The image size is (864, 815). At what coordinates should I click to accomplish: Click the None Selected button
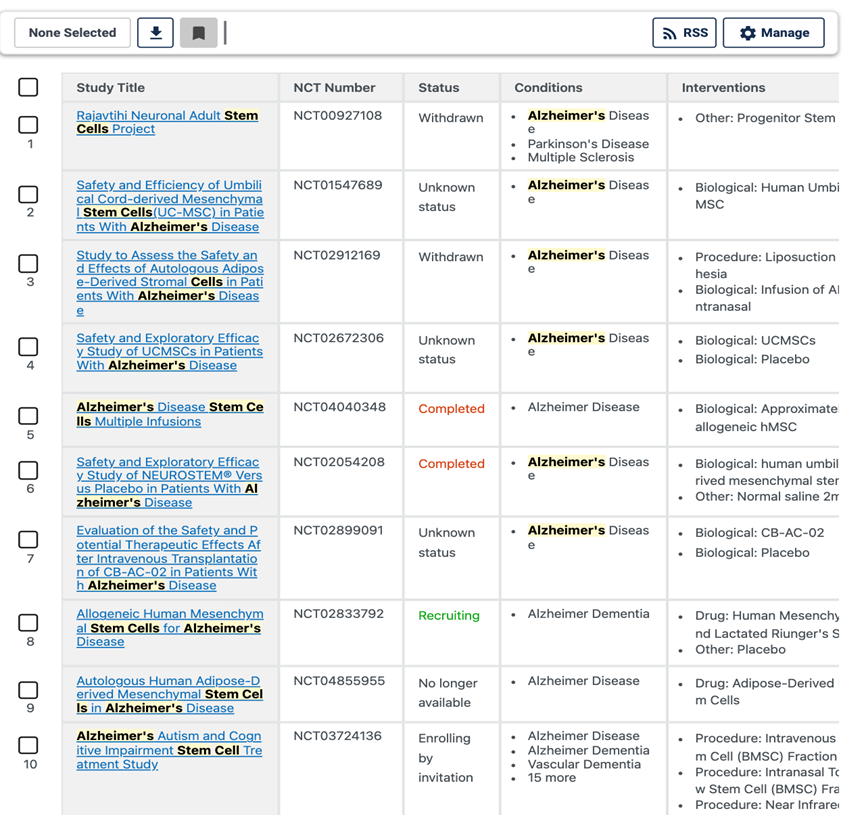tap(72, 33)
